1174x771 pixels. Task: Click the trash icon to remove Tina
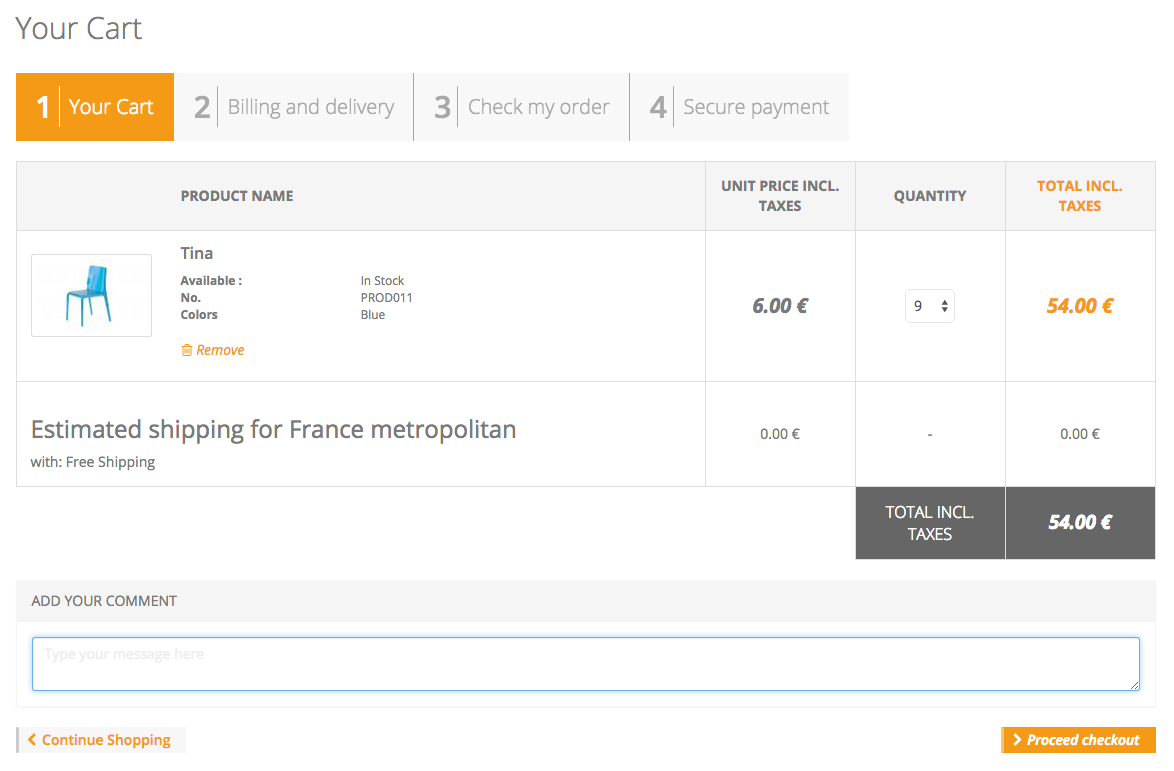coord(186,349)
